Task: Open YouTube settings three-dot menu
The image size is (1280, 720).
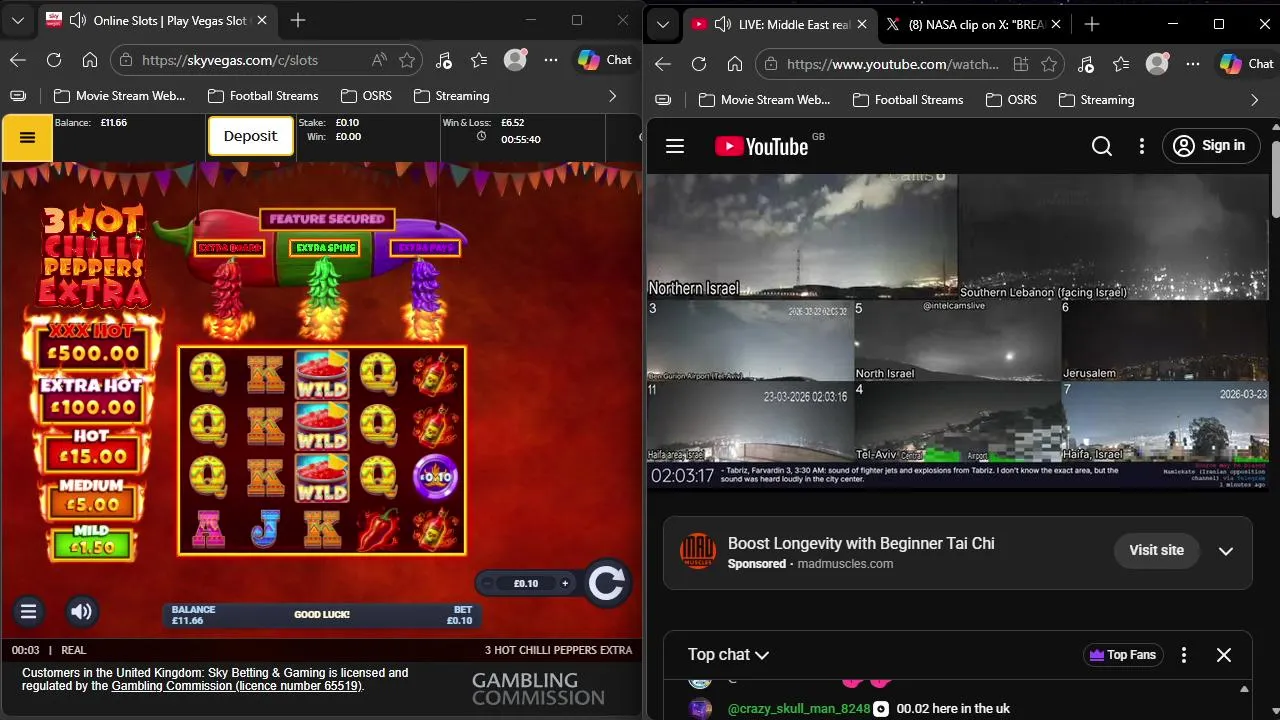Action: pos(1142,146)
